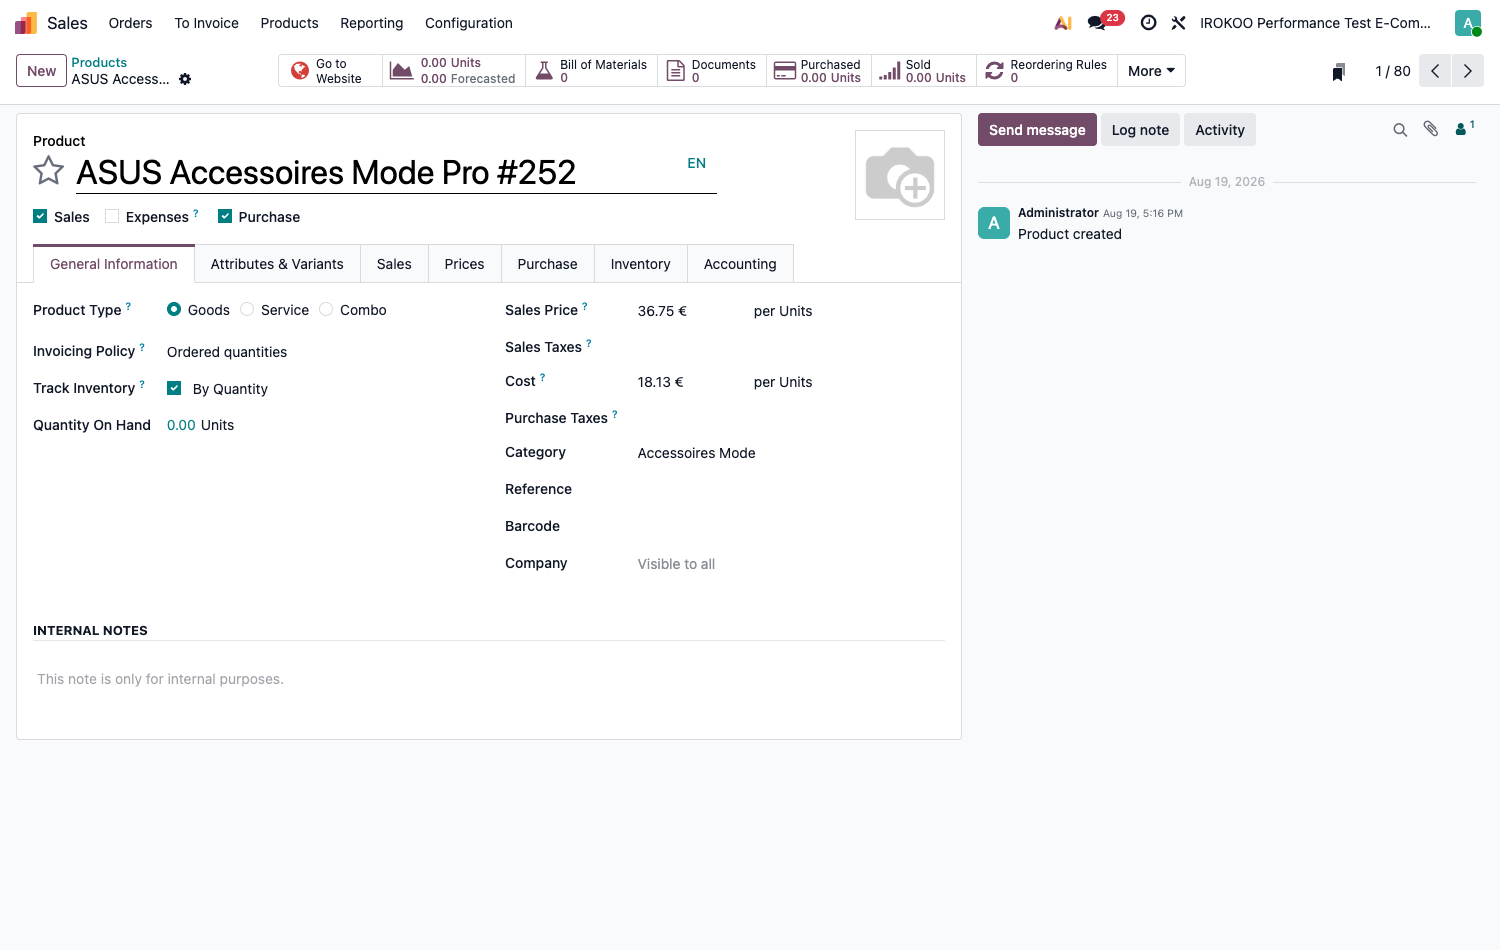Open the Sold units stat button
The height and width of the screenshot is (950, 1500).
[x=924, y=71]
